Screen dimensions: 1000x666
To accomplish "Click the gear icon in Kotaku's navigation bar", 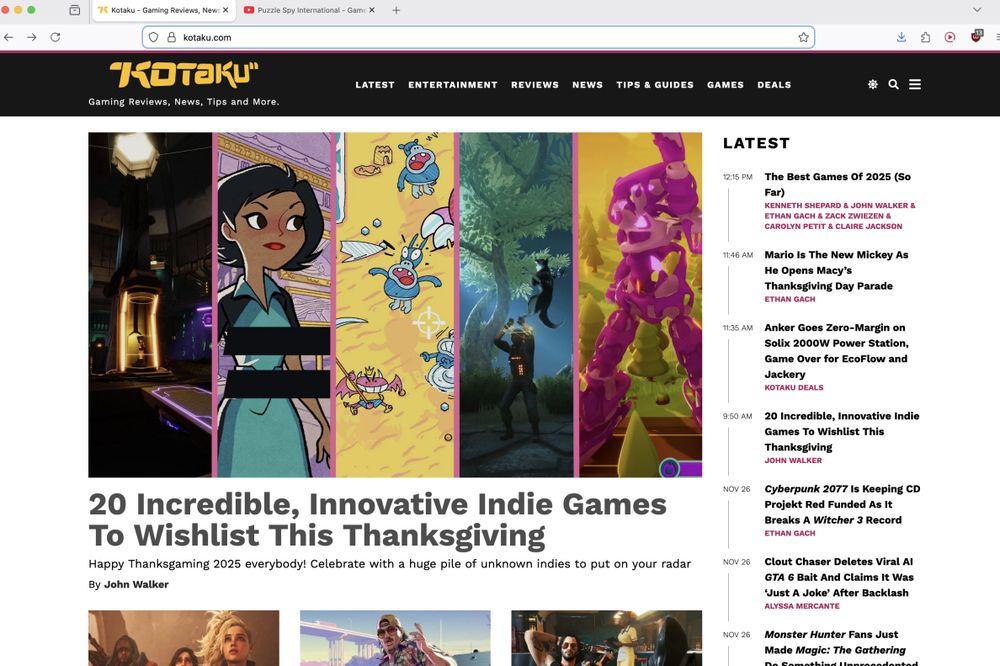I will [x=872, y=84].
